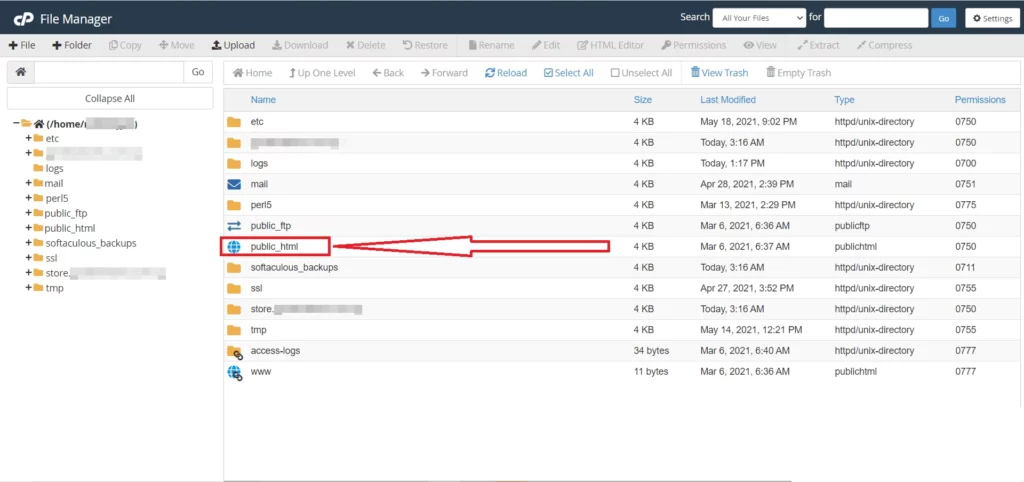Sort by the Name column header

coord(263,100)
